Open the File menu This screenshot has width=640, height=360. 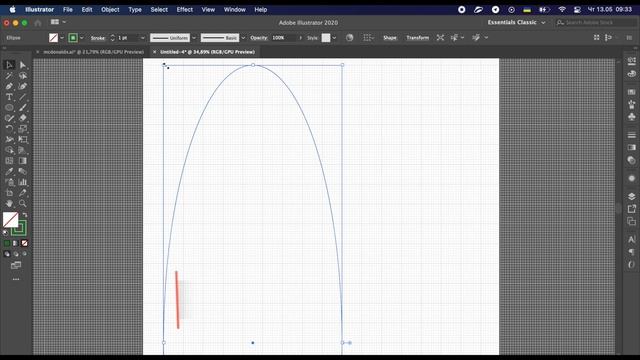(x=68, y=9)
